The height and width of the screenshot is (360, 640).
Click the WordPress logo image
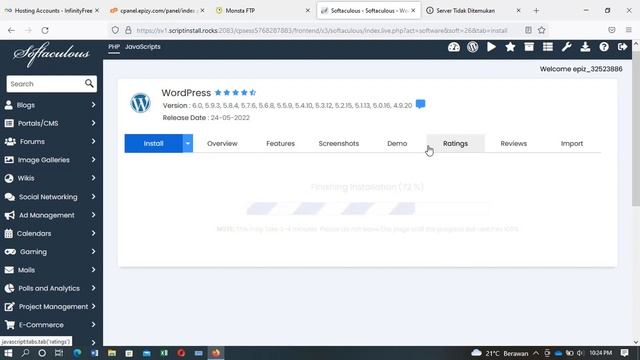pyautogui.click(x=140, y=103)
